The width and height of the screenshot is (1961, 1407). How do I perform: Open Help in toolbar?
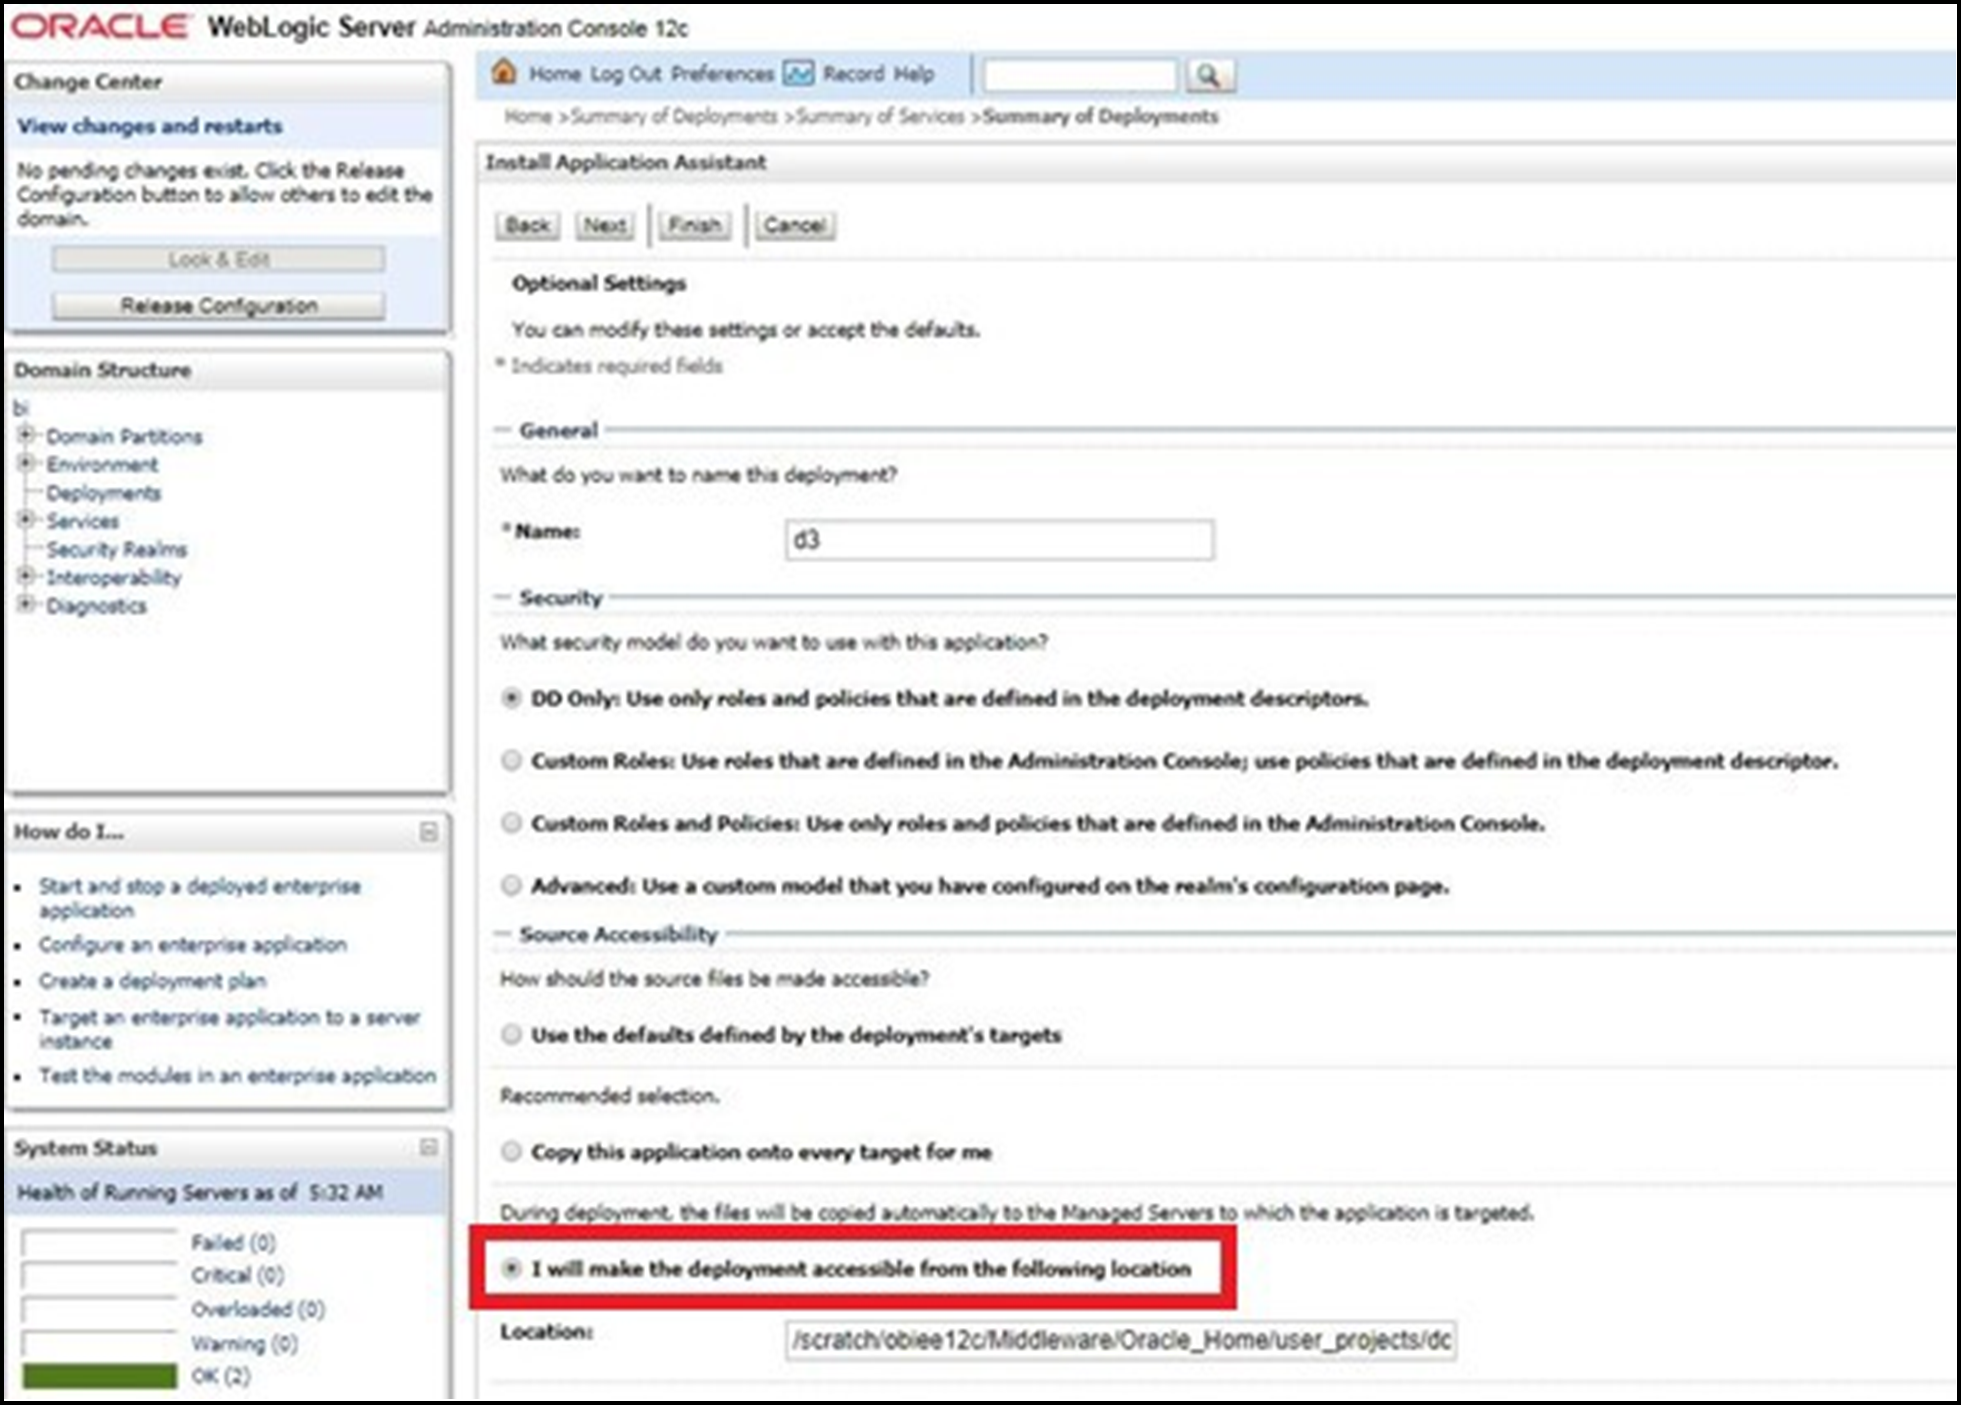(x=913, y=74)
